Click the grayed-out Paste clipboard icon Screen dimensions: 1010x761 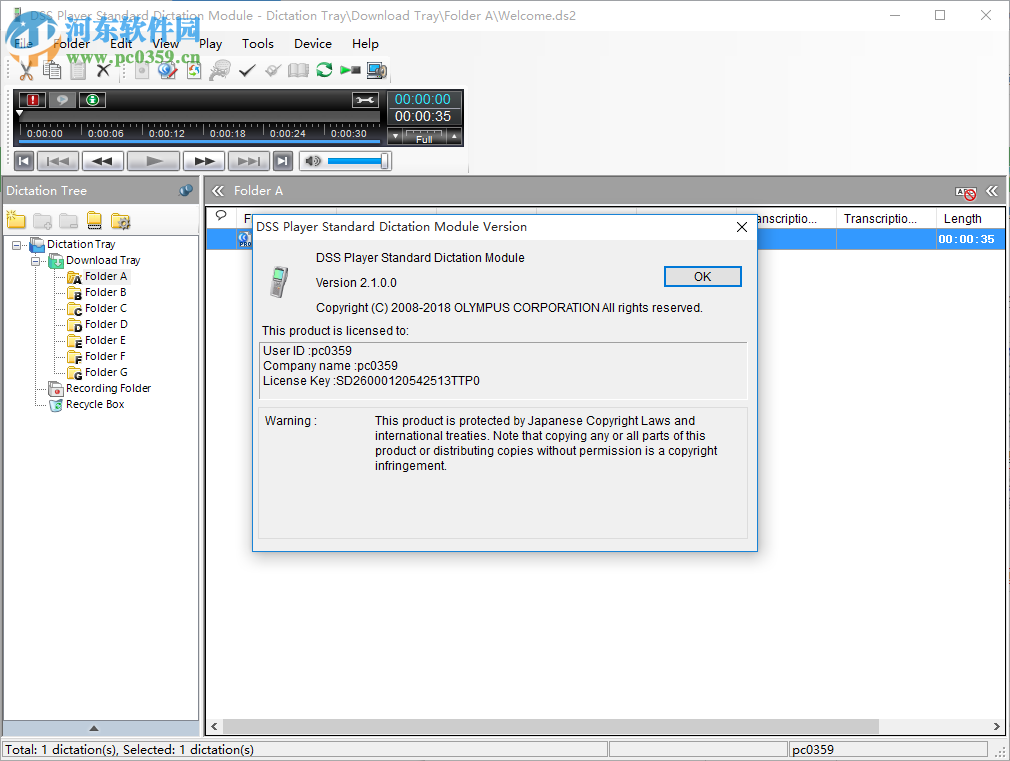pyautogui.click(x=78, y=70)
